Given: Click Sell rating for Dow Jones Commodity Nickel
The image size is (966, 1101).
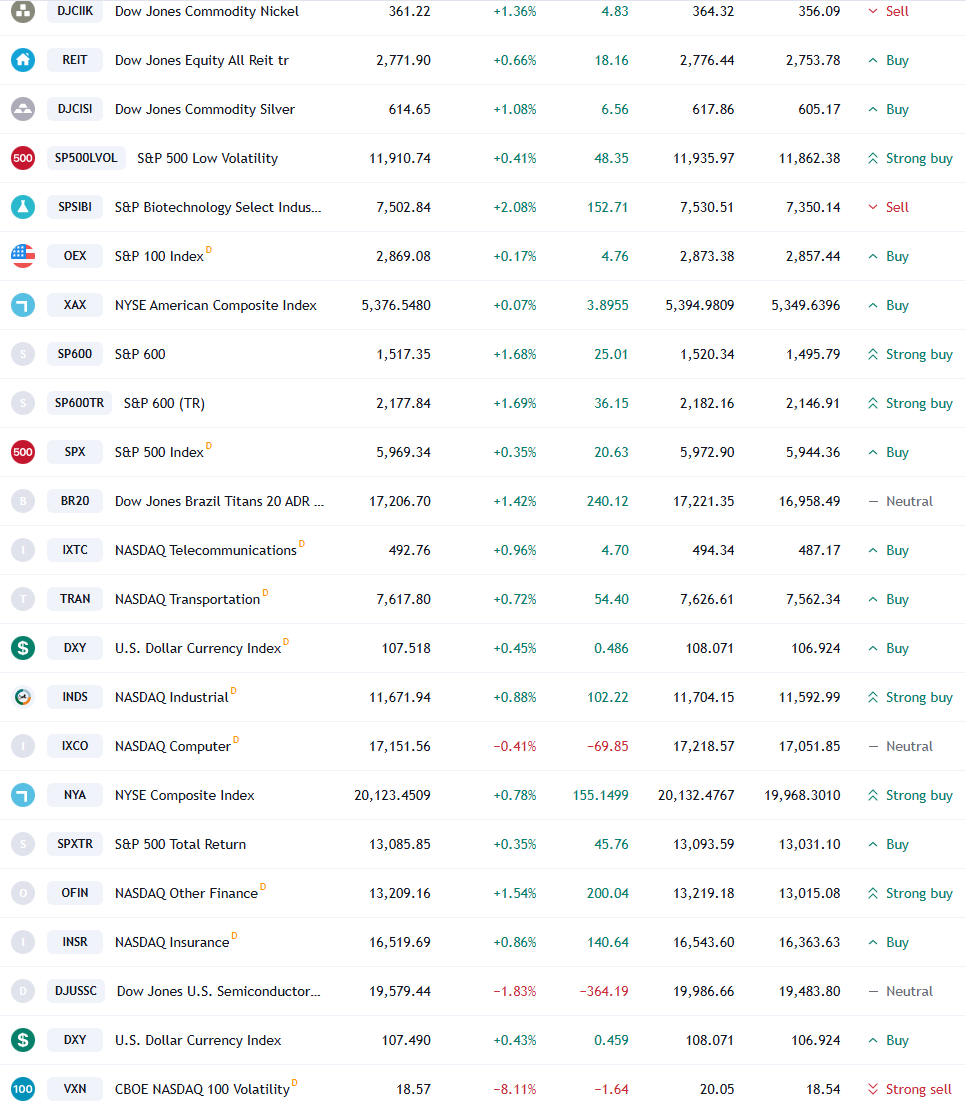Looking at the screenshot, I should (888, 11).
